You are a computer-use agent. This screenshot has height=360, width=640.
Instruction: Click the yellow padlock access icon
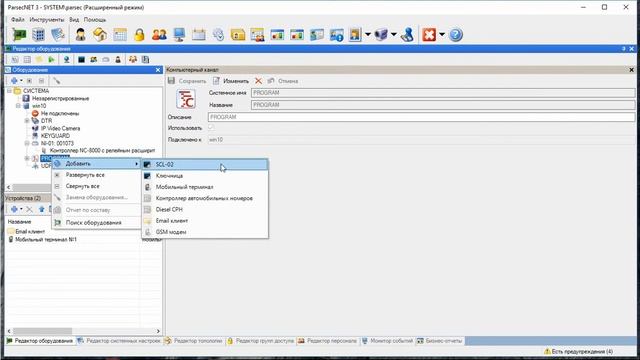[x=139, y=35]
